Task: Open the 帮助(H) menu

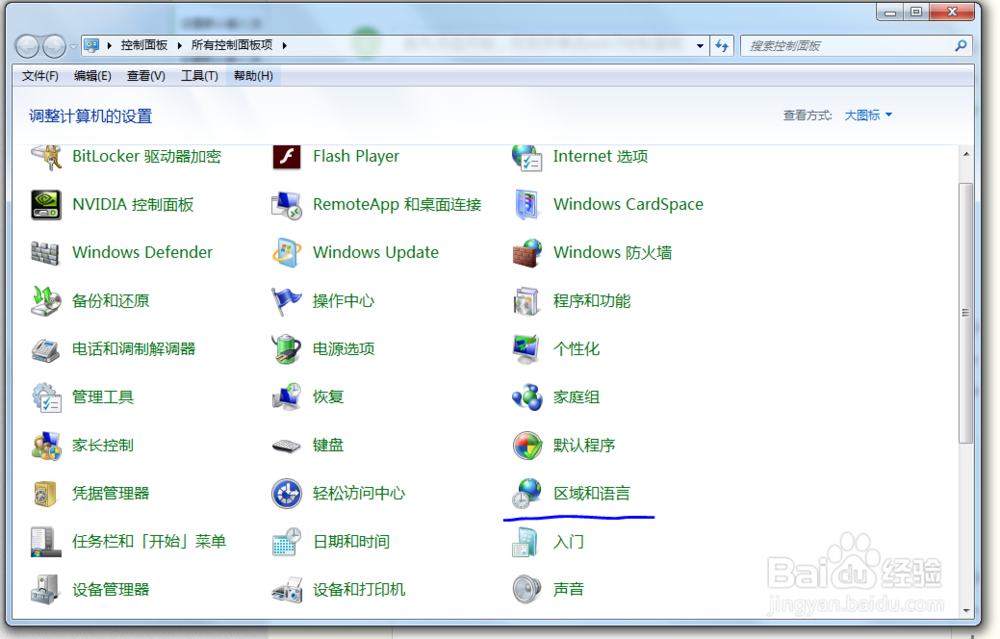Action: click(253, 76)
